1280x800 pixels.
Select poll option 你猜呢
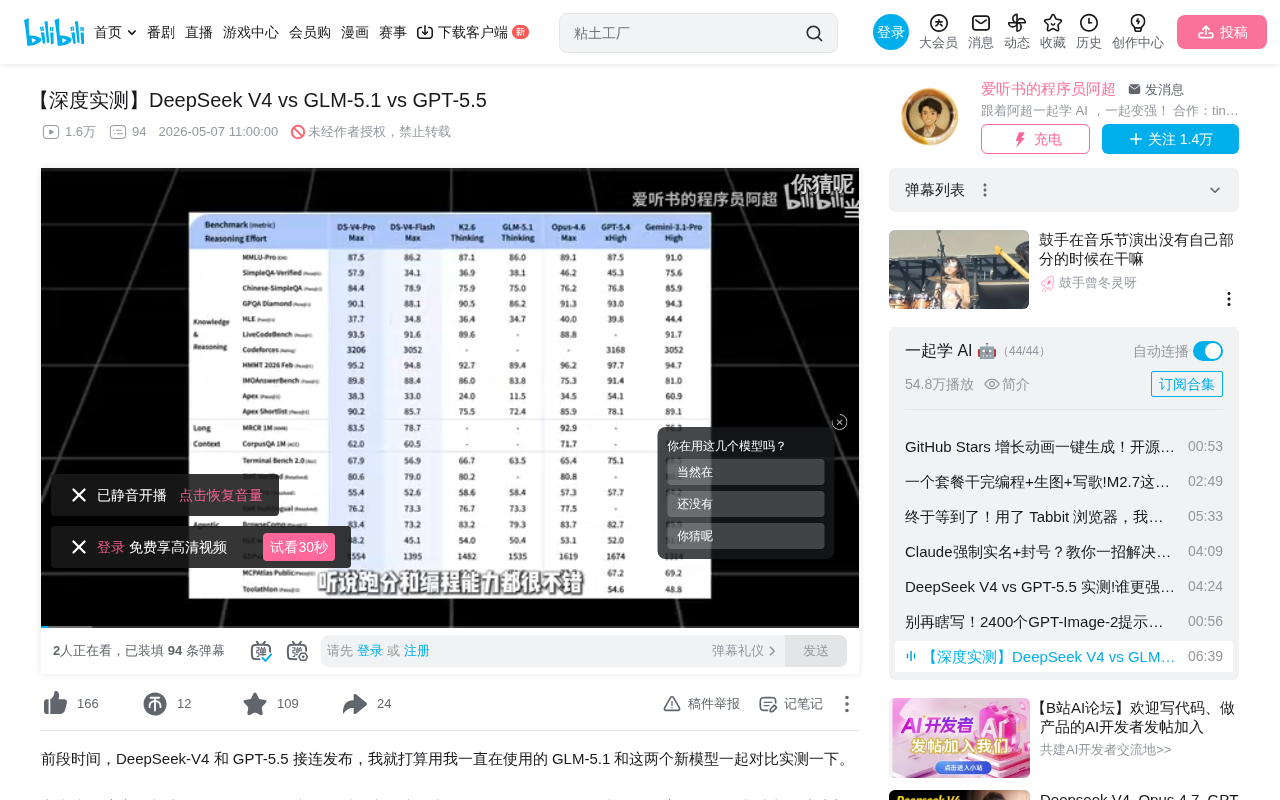(746, 536)
